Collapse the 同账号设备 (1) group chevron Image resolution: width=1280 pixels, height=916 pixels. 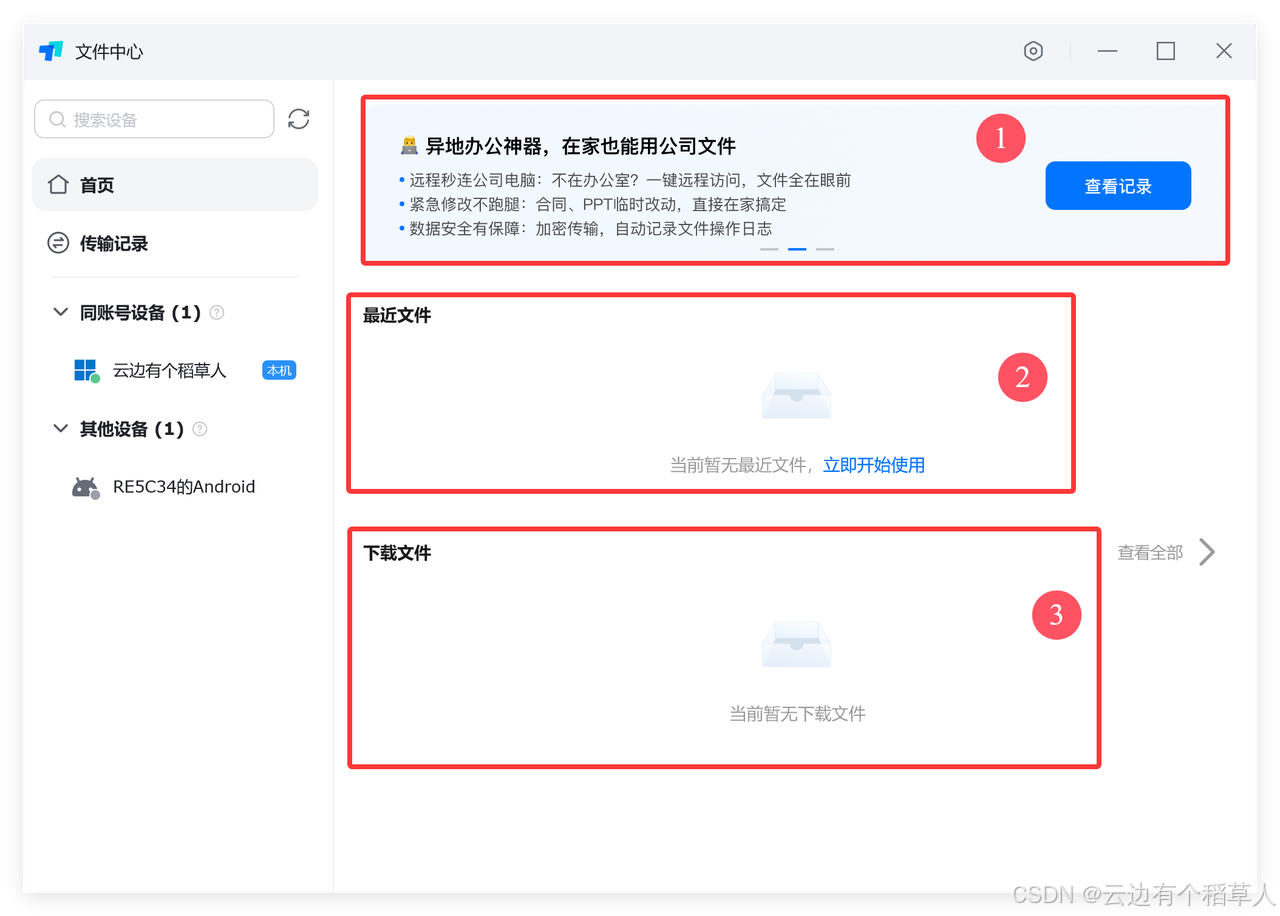(60, 313)
